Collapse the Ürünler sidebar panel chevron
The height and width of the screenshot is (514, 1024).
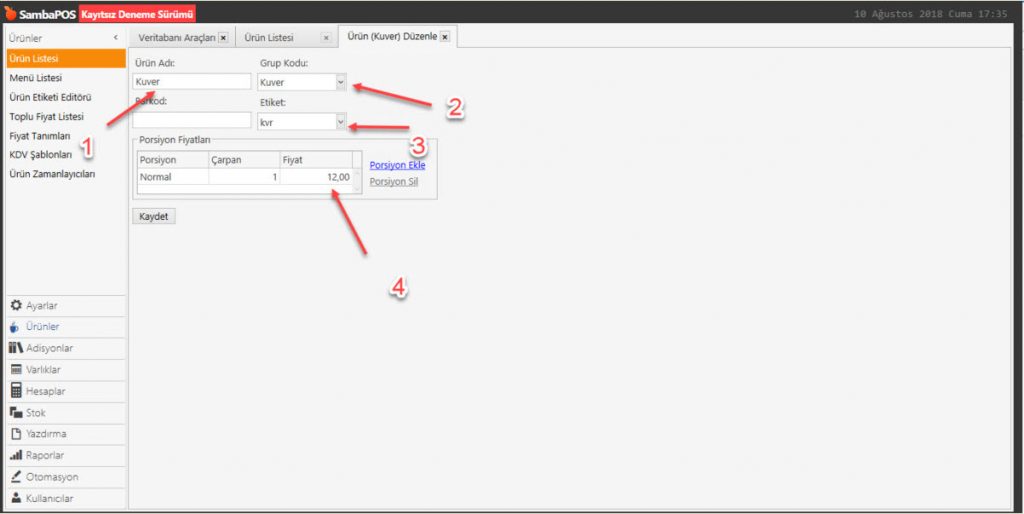pyautogui.click(x=116, y=38)
